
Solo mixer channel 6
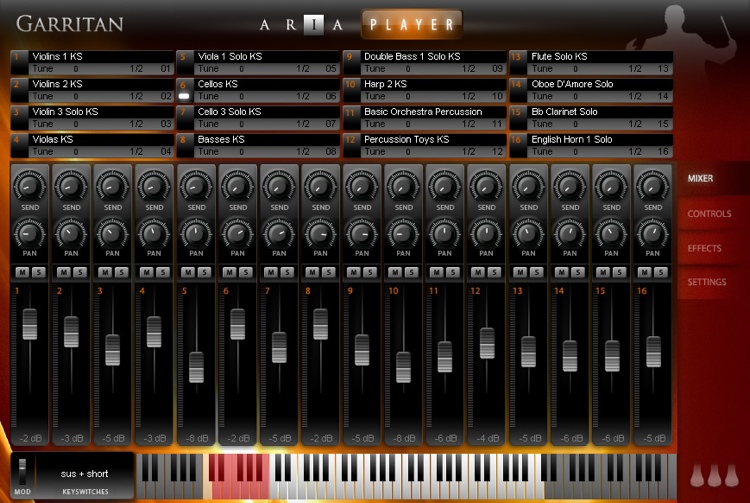click(x=246, y=272)
